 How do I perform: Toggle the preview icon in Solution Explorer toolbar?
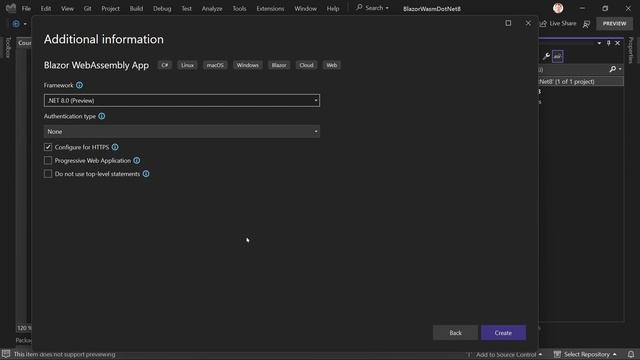(558, 56)
